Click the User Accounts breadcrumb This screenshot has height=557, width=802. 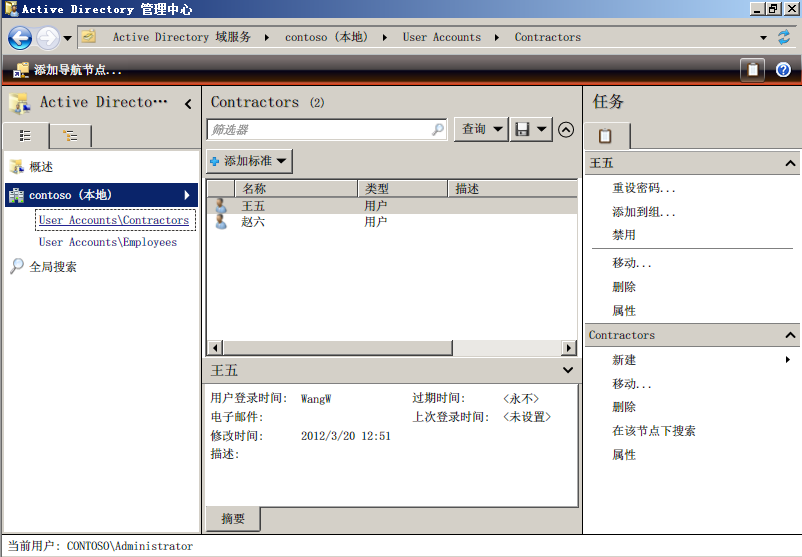[x=441, y=37]
